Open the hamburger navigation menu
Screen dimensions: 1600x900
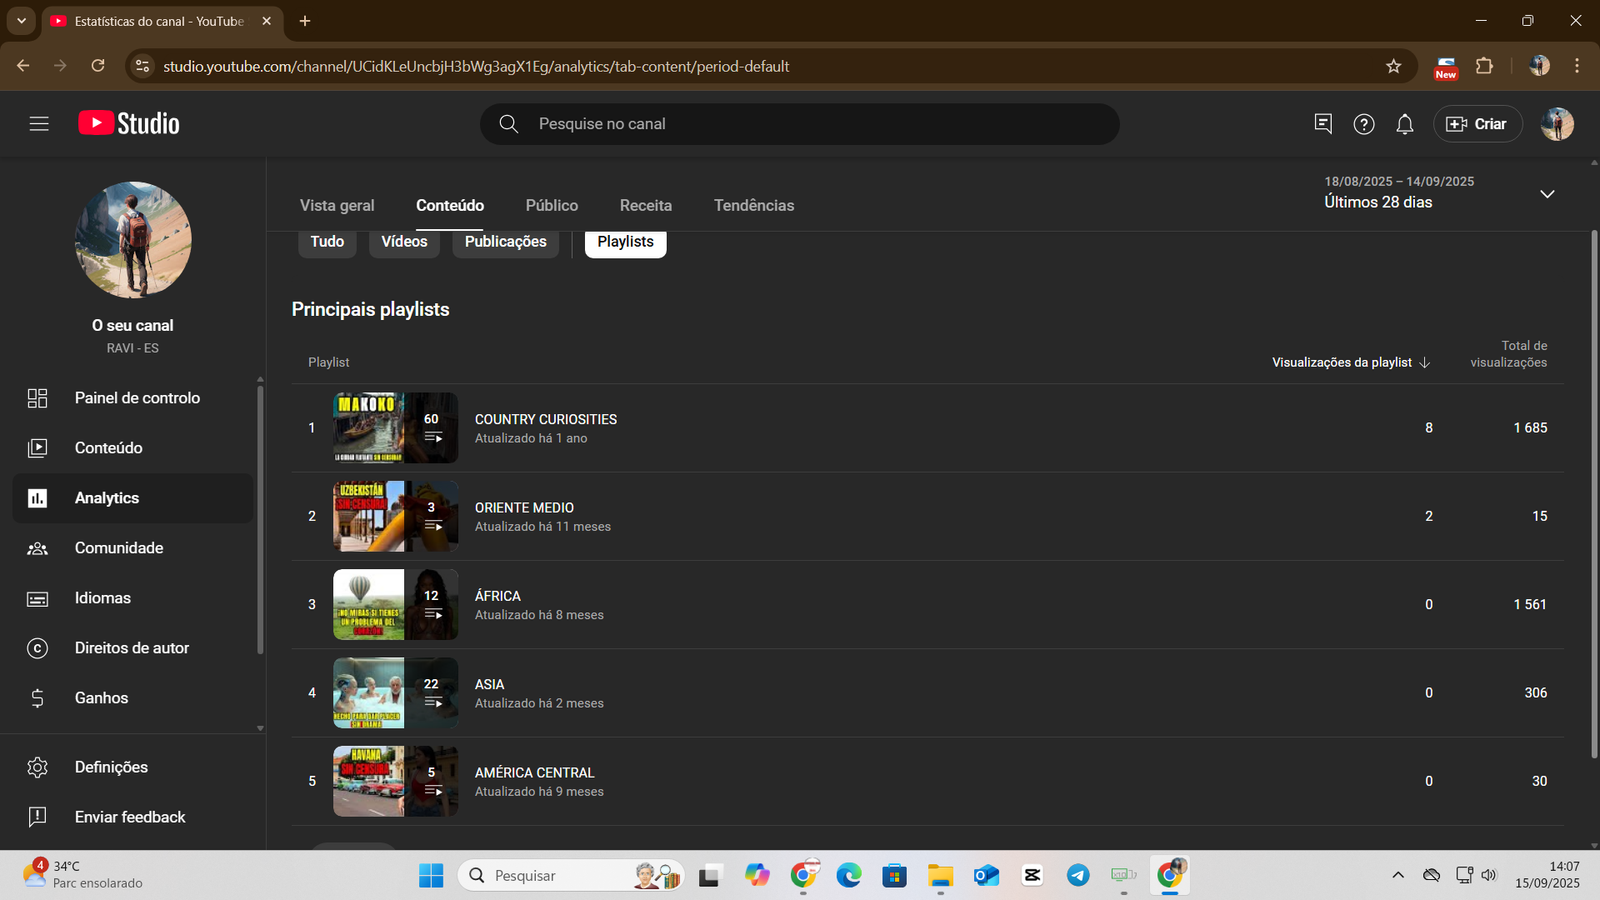[x=39, y=124]
